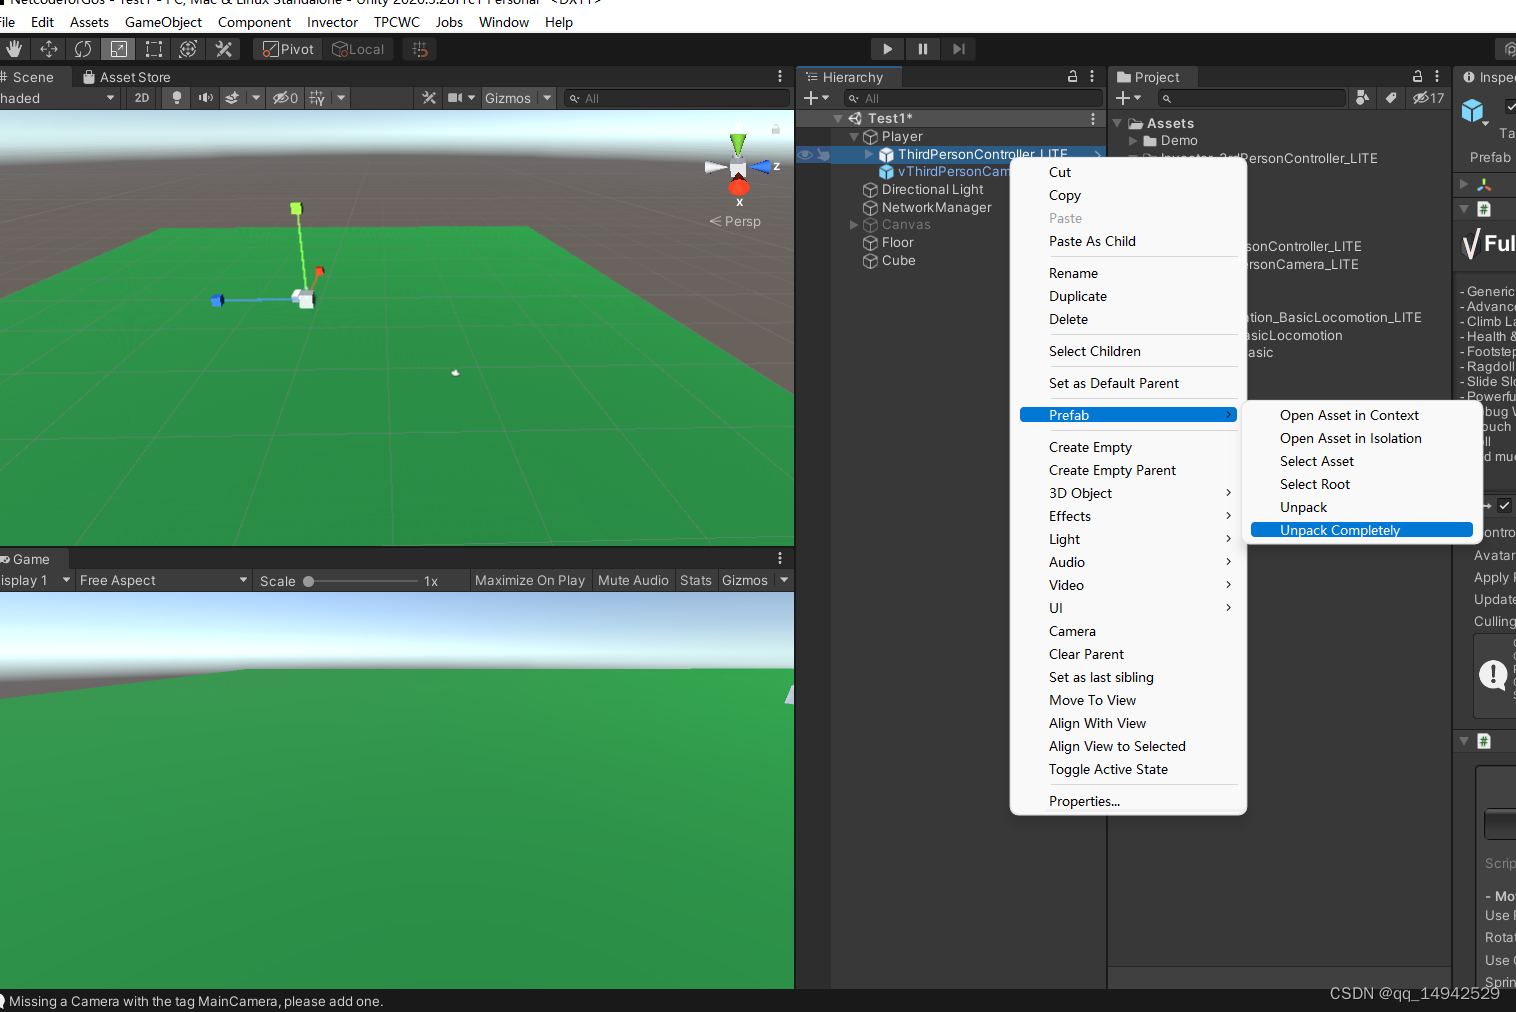
Task: Click Mute Audio button in Game view
Action: click(x=633, y=580)
